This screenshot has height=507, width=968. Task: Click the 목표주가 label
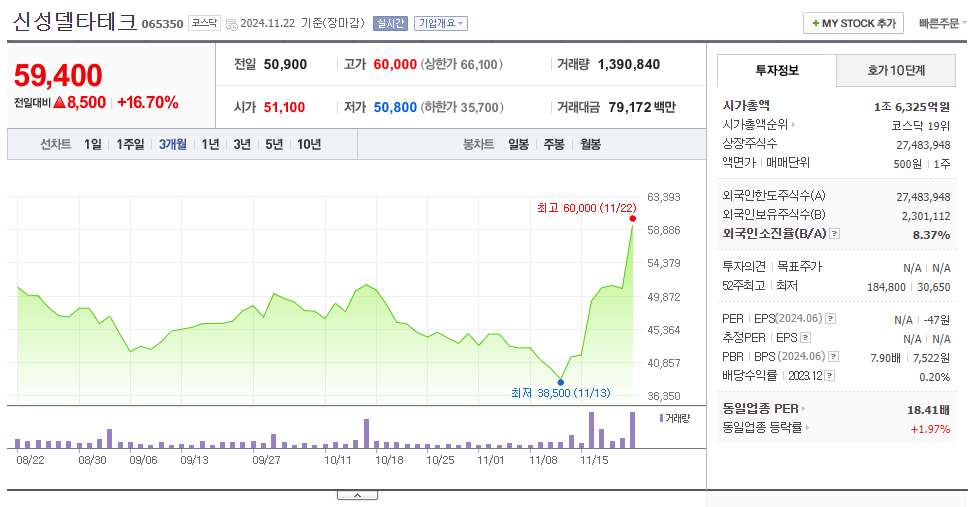pos(799,266)
